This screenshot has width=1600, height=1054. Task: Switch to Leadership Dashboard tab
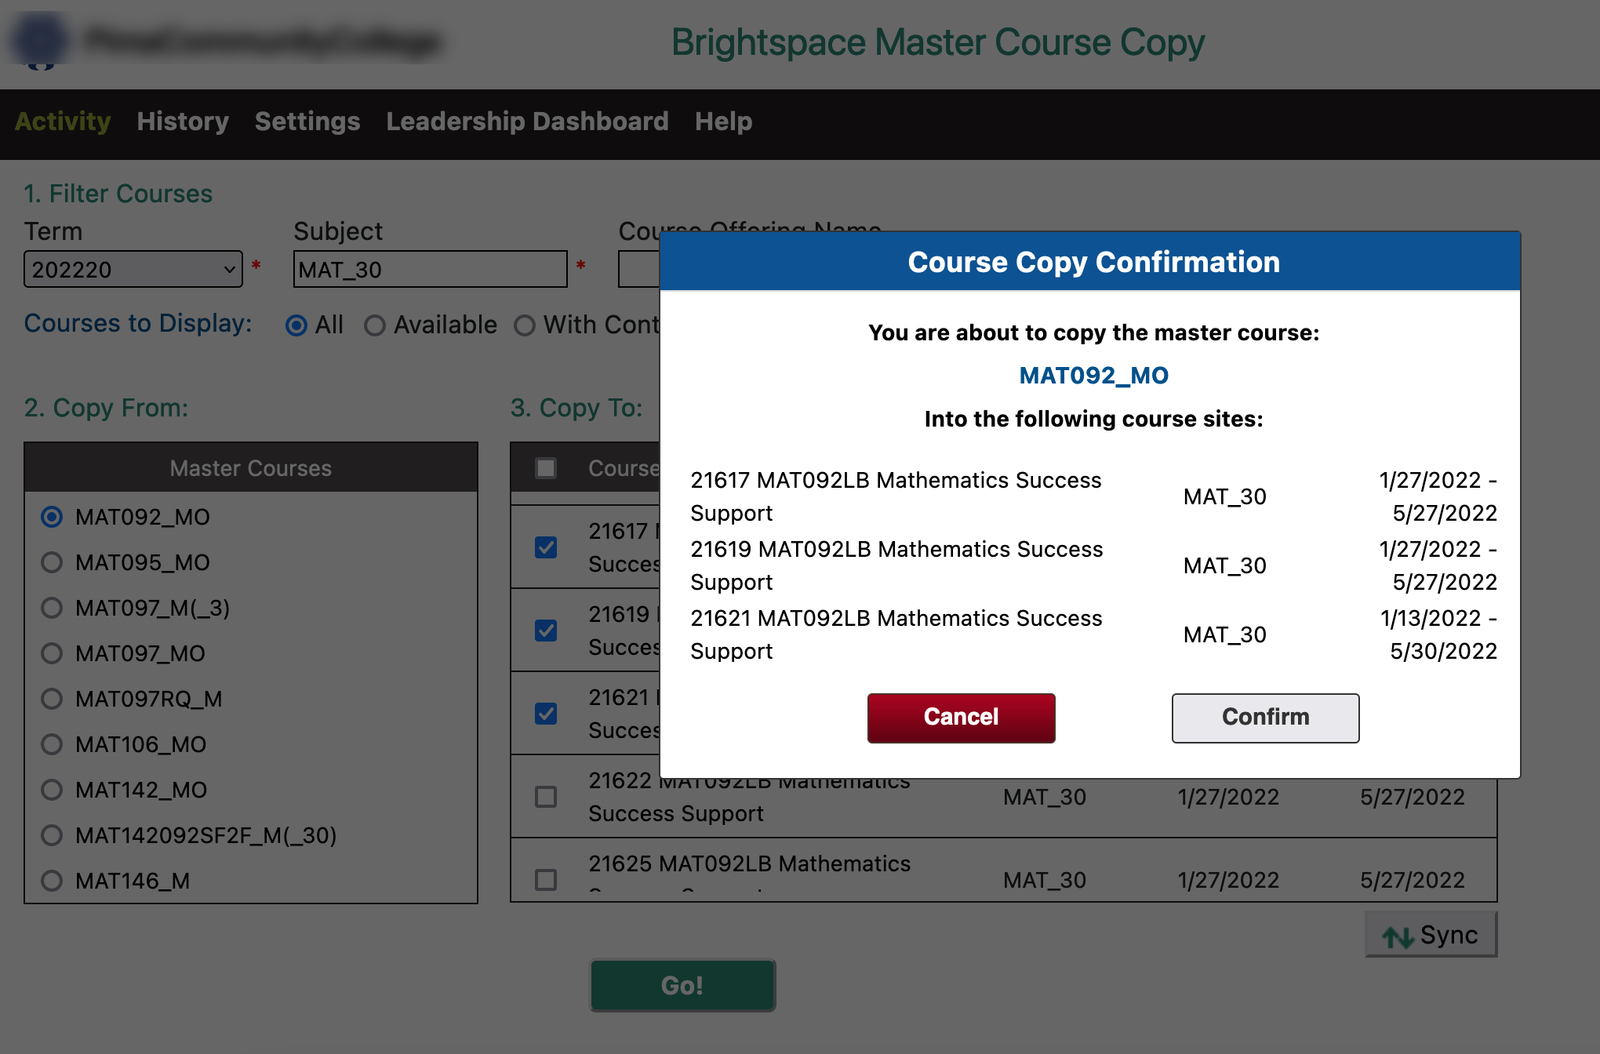[x=527, y=122]
